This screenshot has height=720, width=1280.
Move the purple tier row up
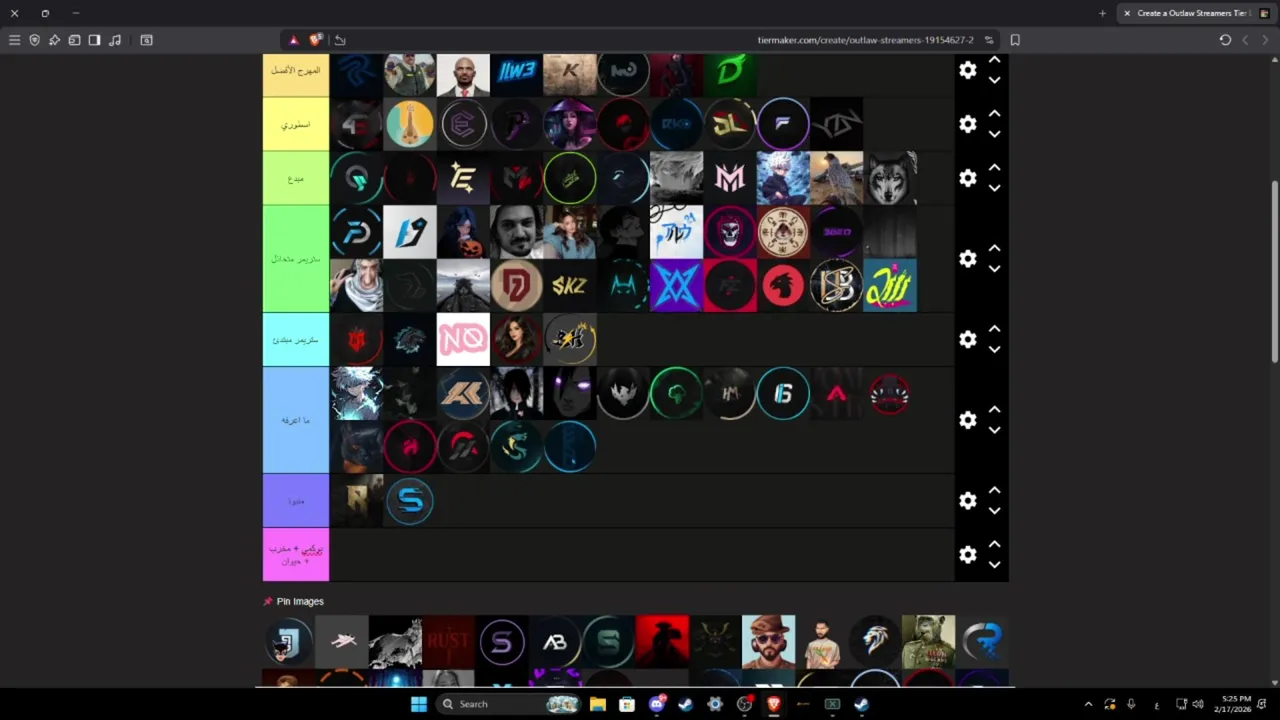click(x=994, y=491)
